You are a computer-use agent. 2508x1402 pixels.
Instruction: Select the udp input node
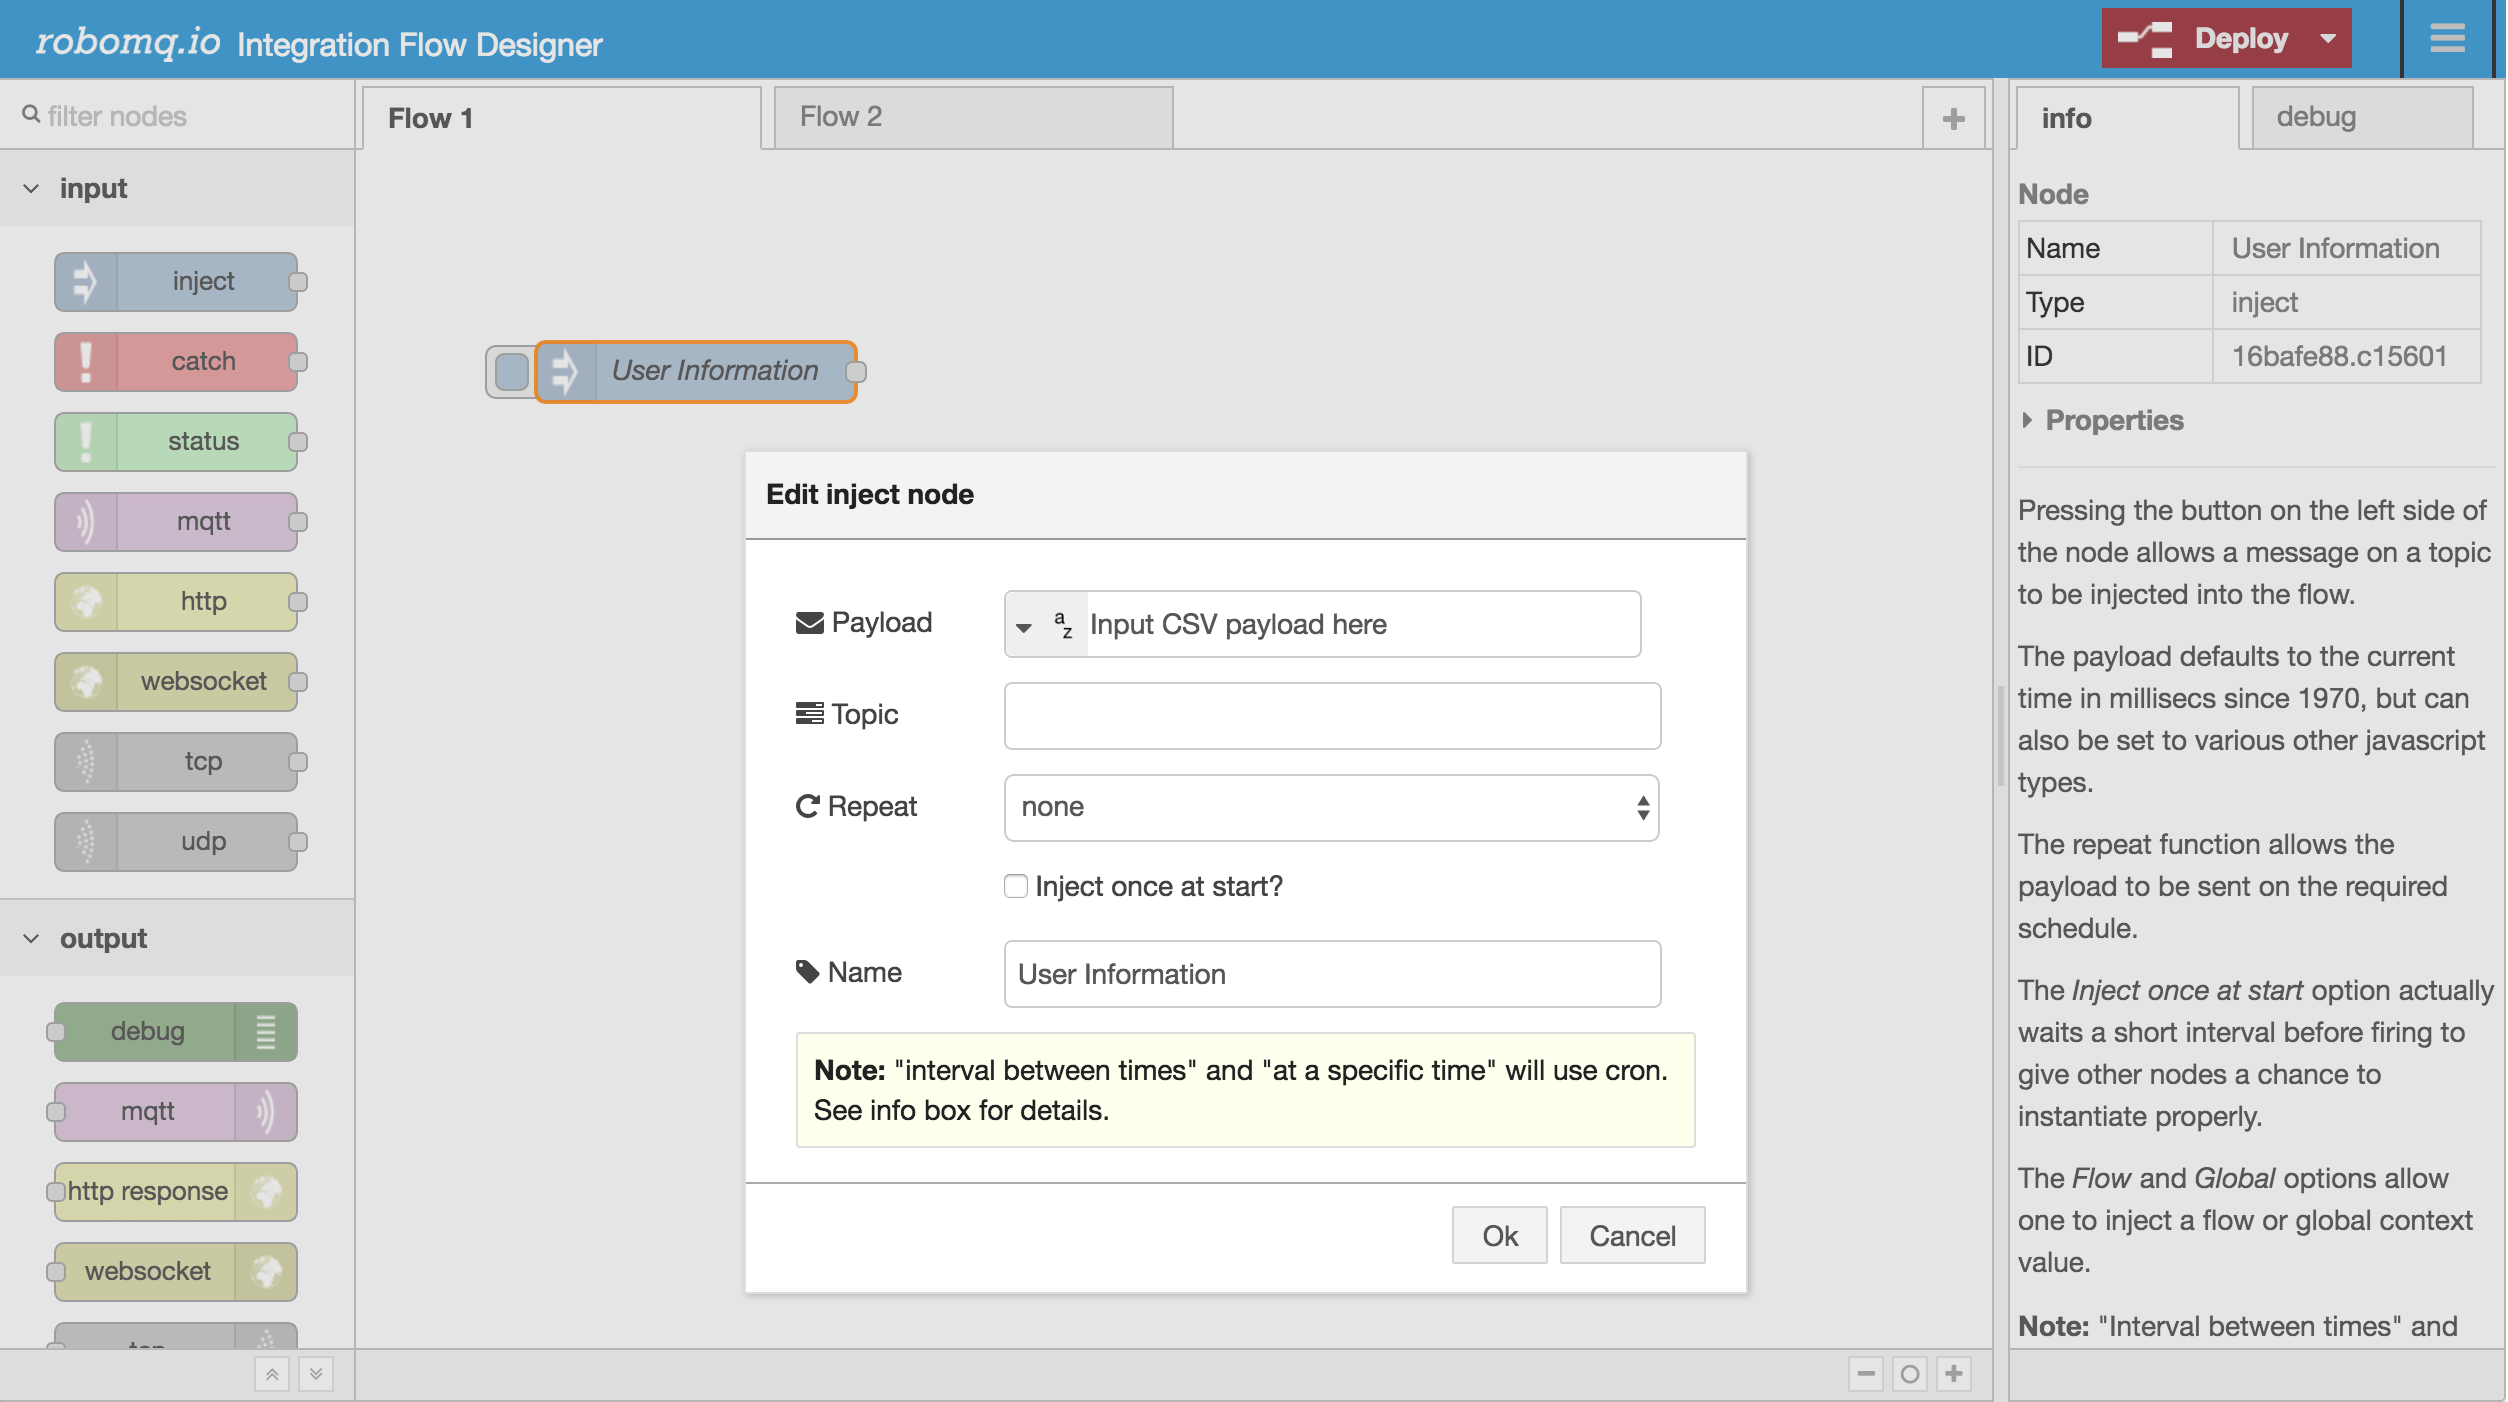176,841
